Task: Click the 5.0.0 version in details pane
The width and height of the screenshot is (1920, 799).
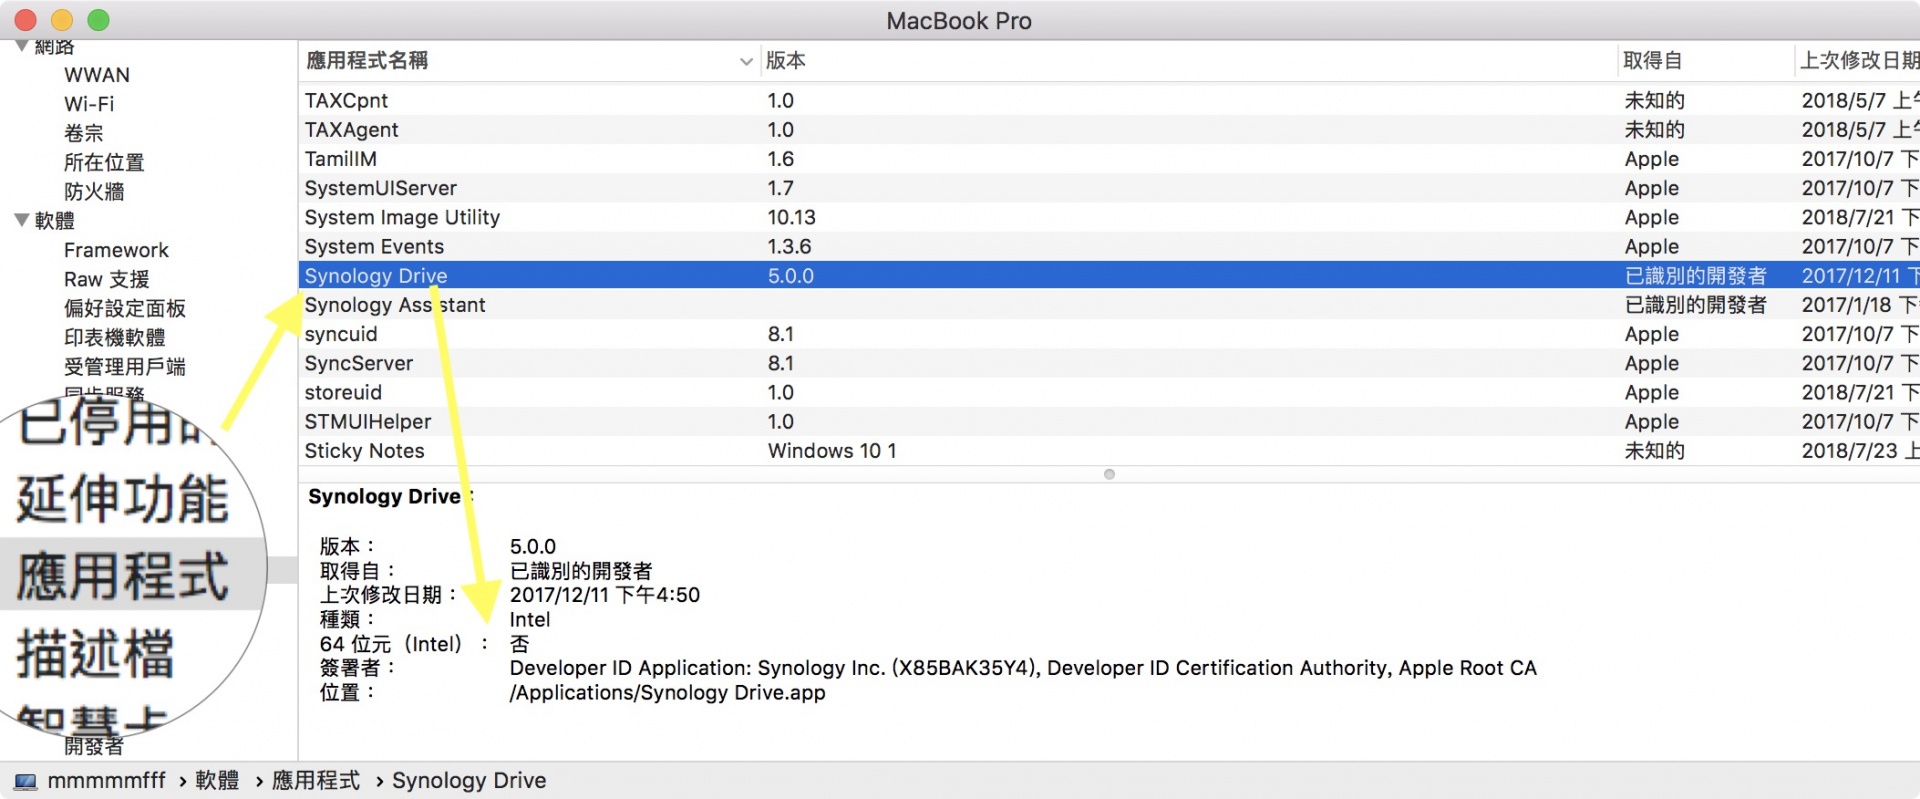Action: click(533, 547)
